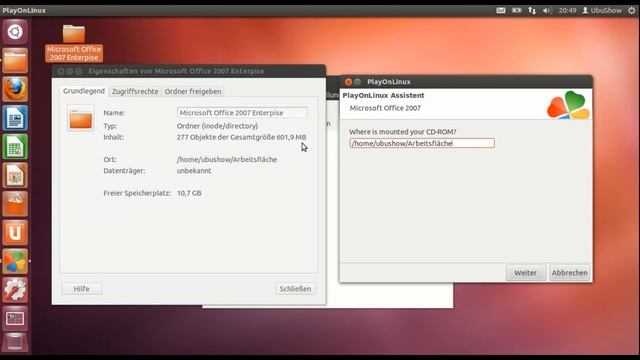Open the workspace switcher in launcher
Viewport: 640px width, 360px height.
point(15,319)
